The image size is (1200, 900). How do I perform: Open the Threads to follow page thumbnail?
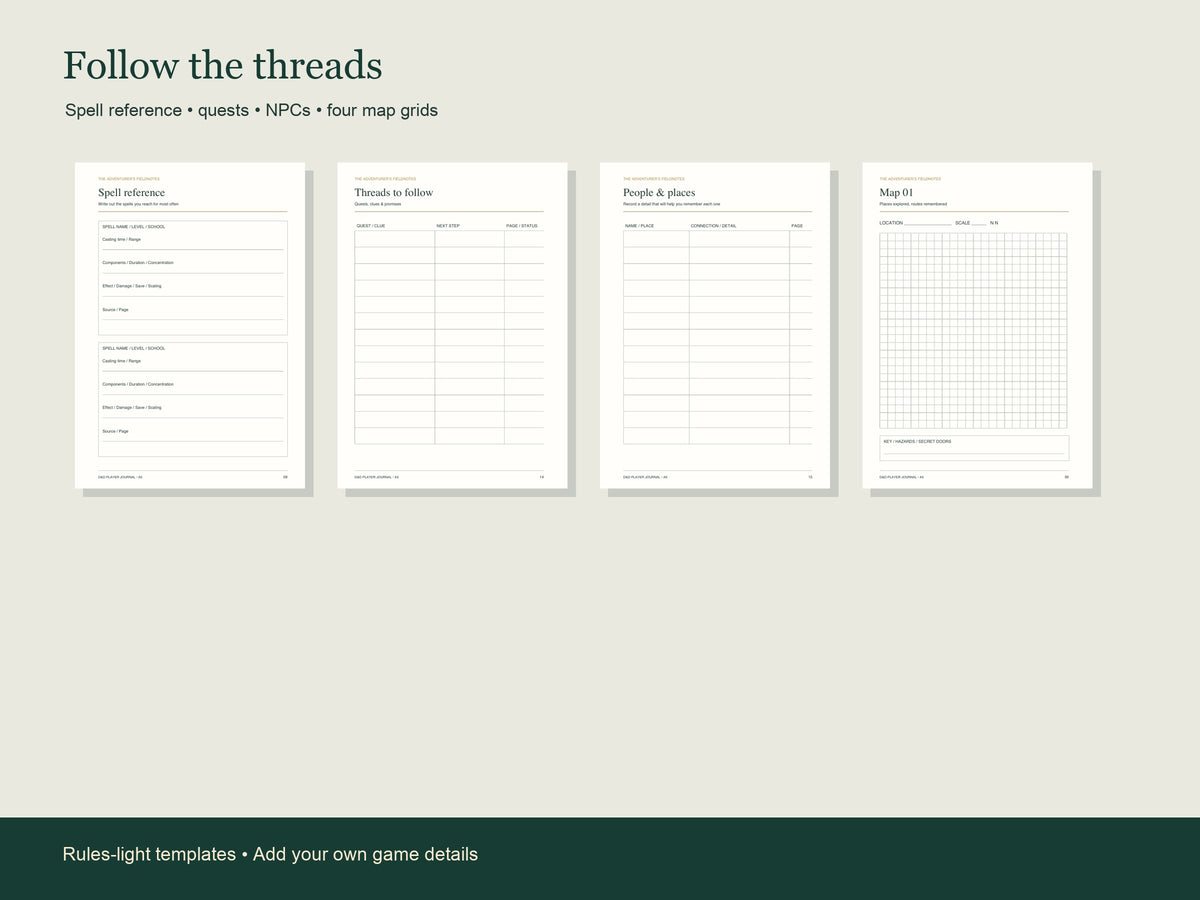coord(452,325)
